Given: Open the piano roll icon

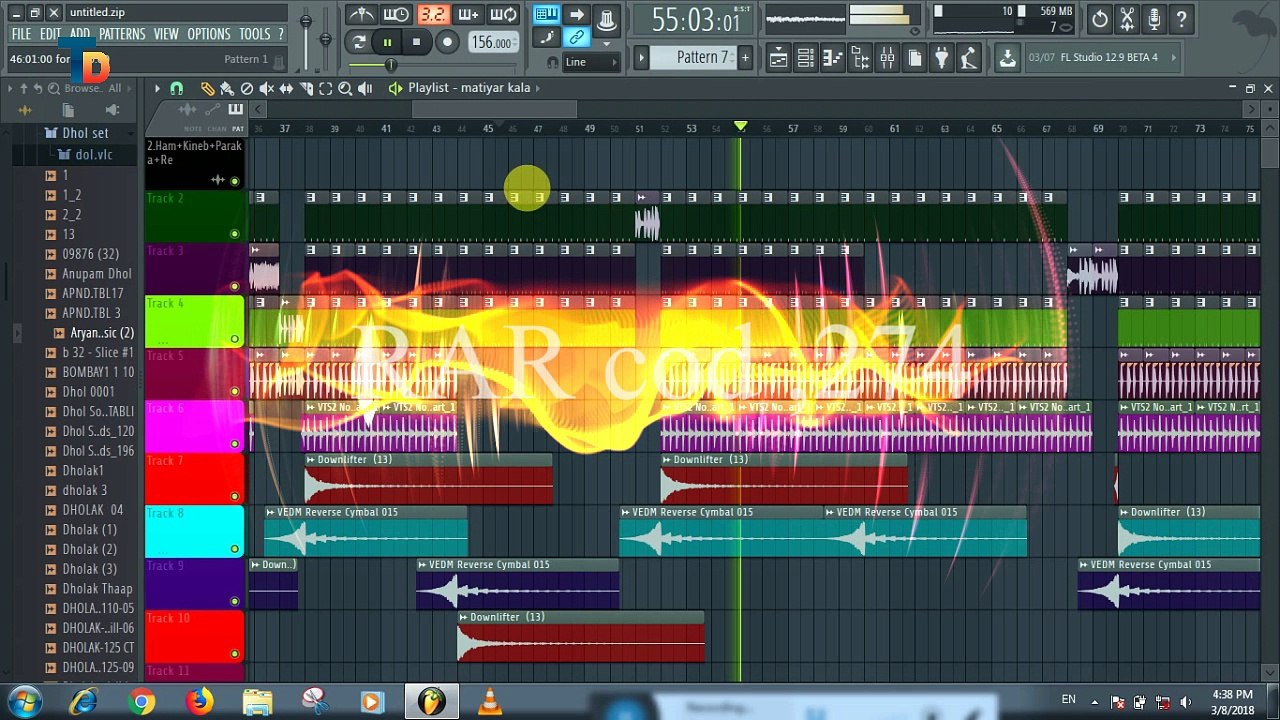Looking at the screenshot, I should pos(833,58).
